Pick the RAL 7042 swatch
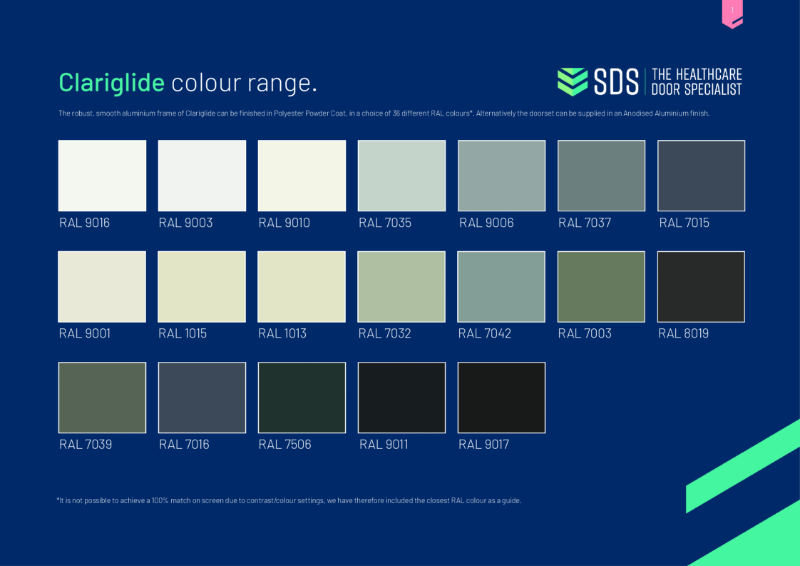The image size is (800, 566). pos(502,286)
